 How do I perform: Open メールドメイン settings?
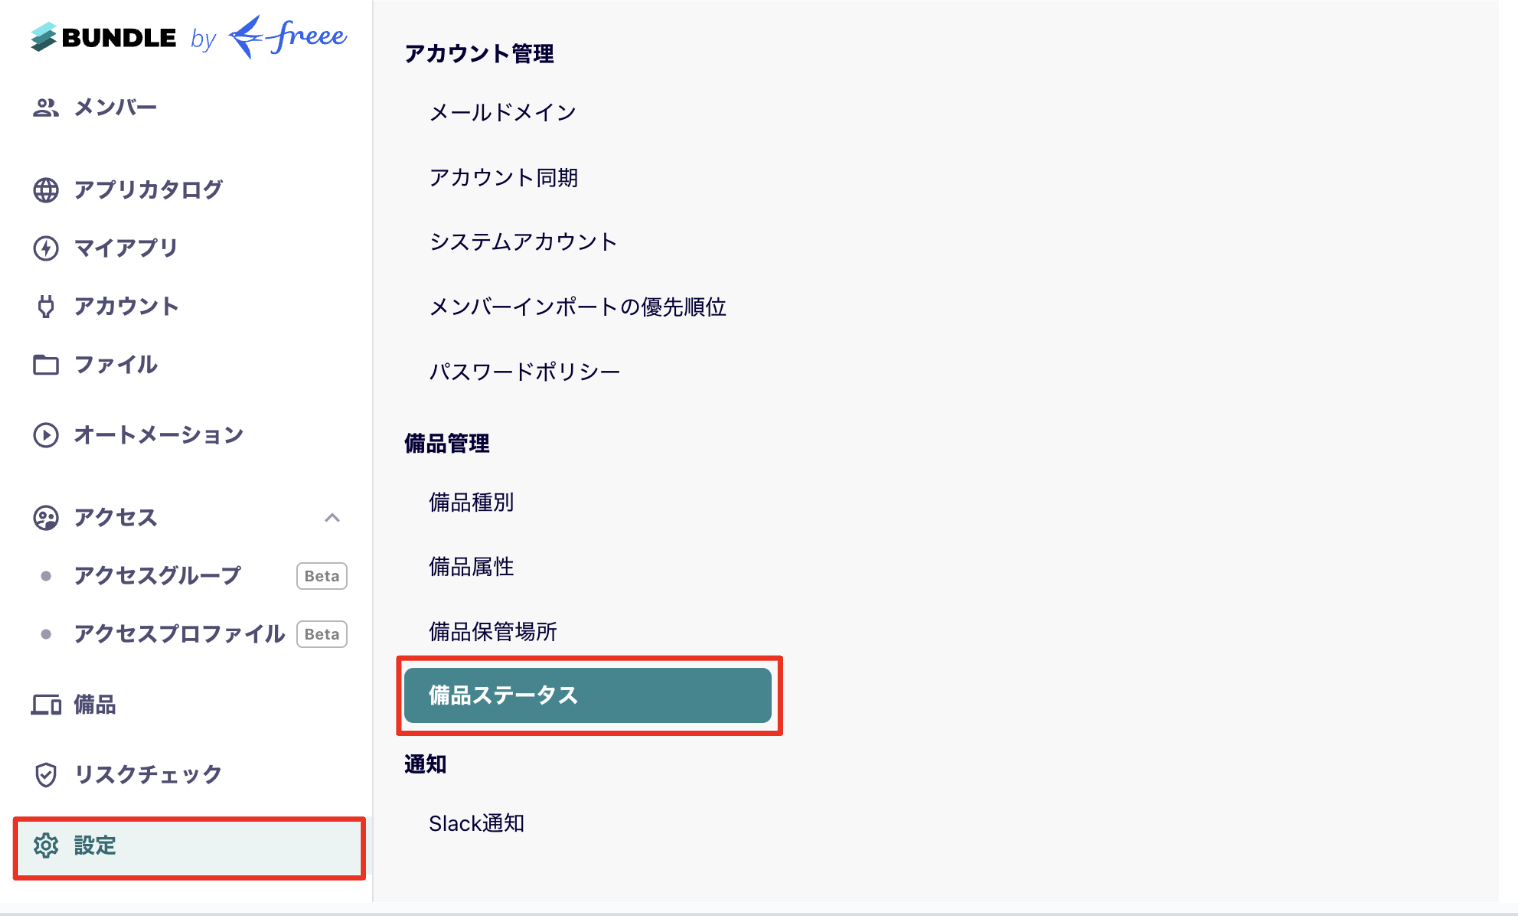[x=503, y=113]
